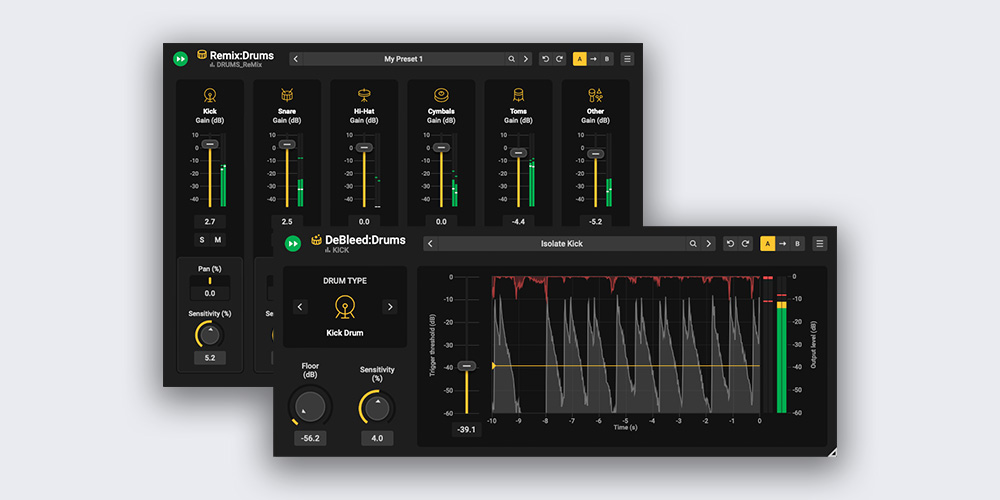The width and height of the screenshot is (1000, 500).
Task: Click the redo icon in Remix:Drums header
Action: [x=560, y=59]
